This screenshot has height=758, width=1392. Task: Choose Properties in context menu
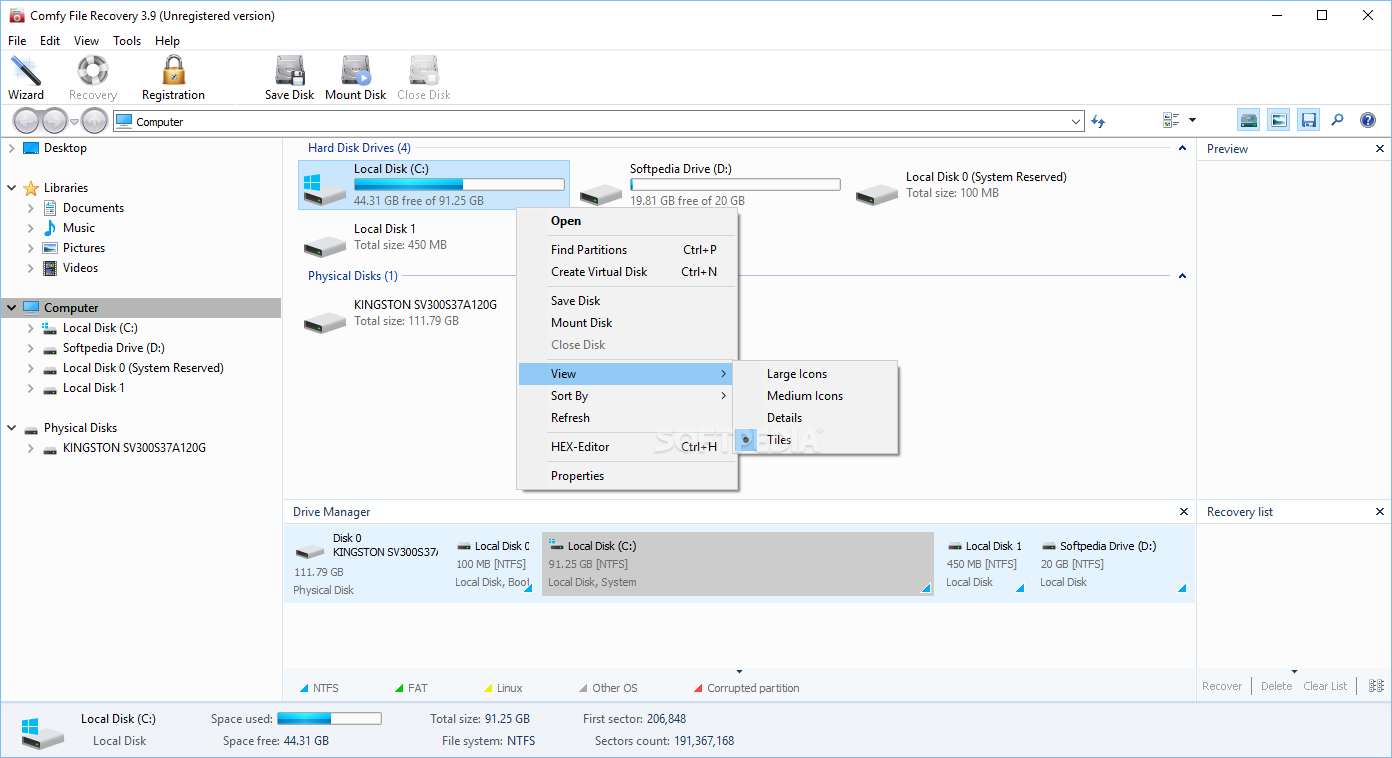tap(628, 476)
